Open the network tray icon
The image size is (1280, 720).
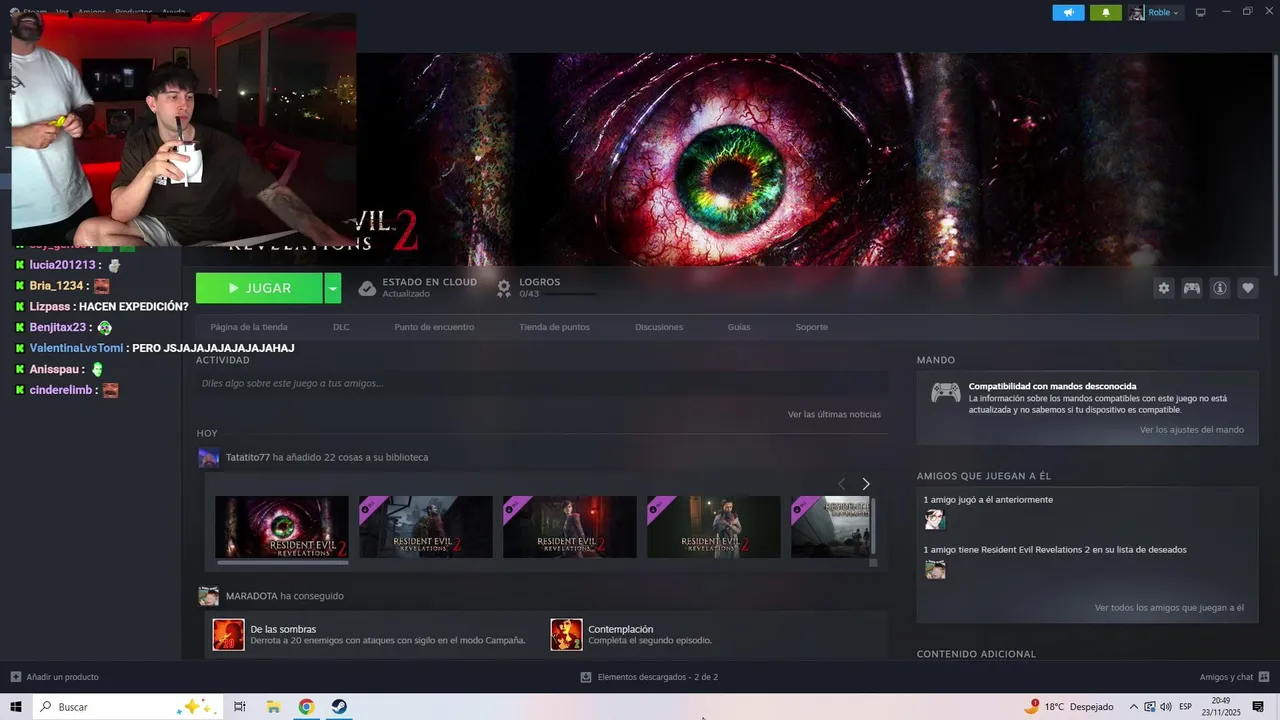[x=1150, y=707]
